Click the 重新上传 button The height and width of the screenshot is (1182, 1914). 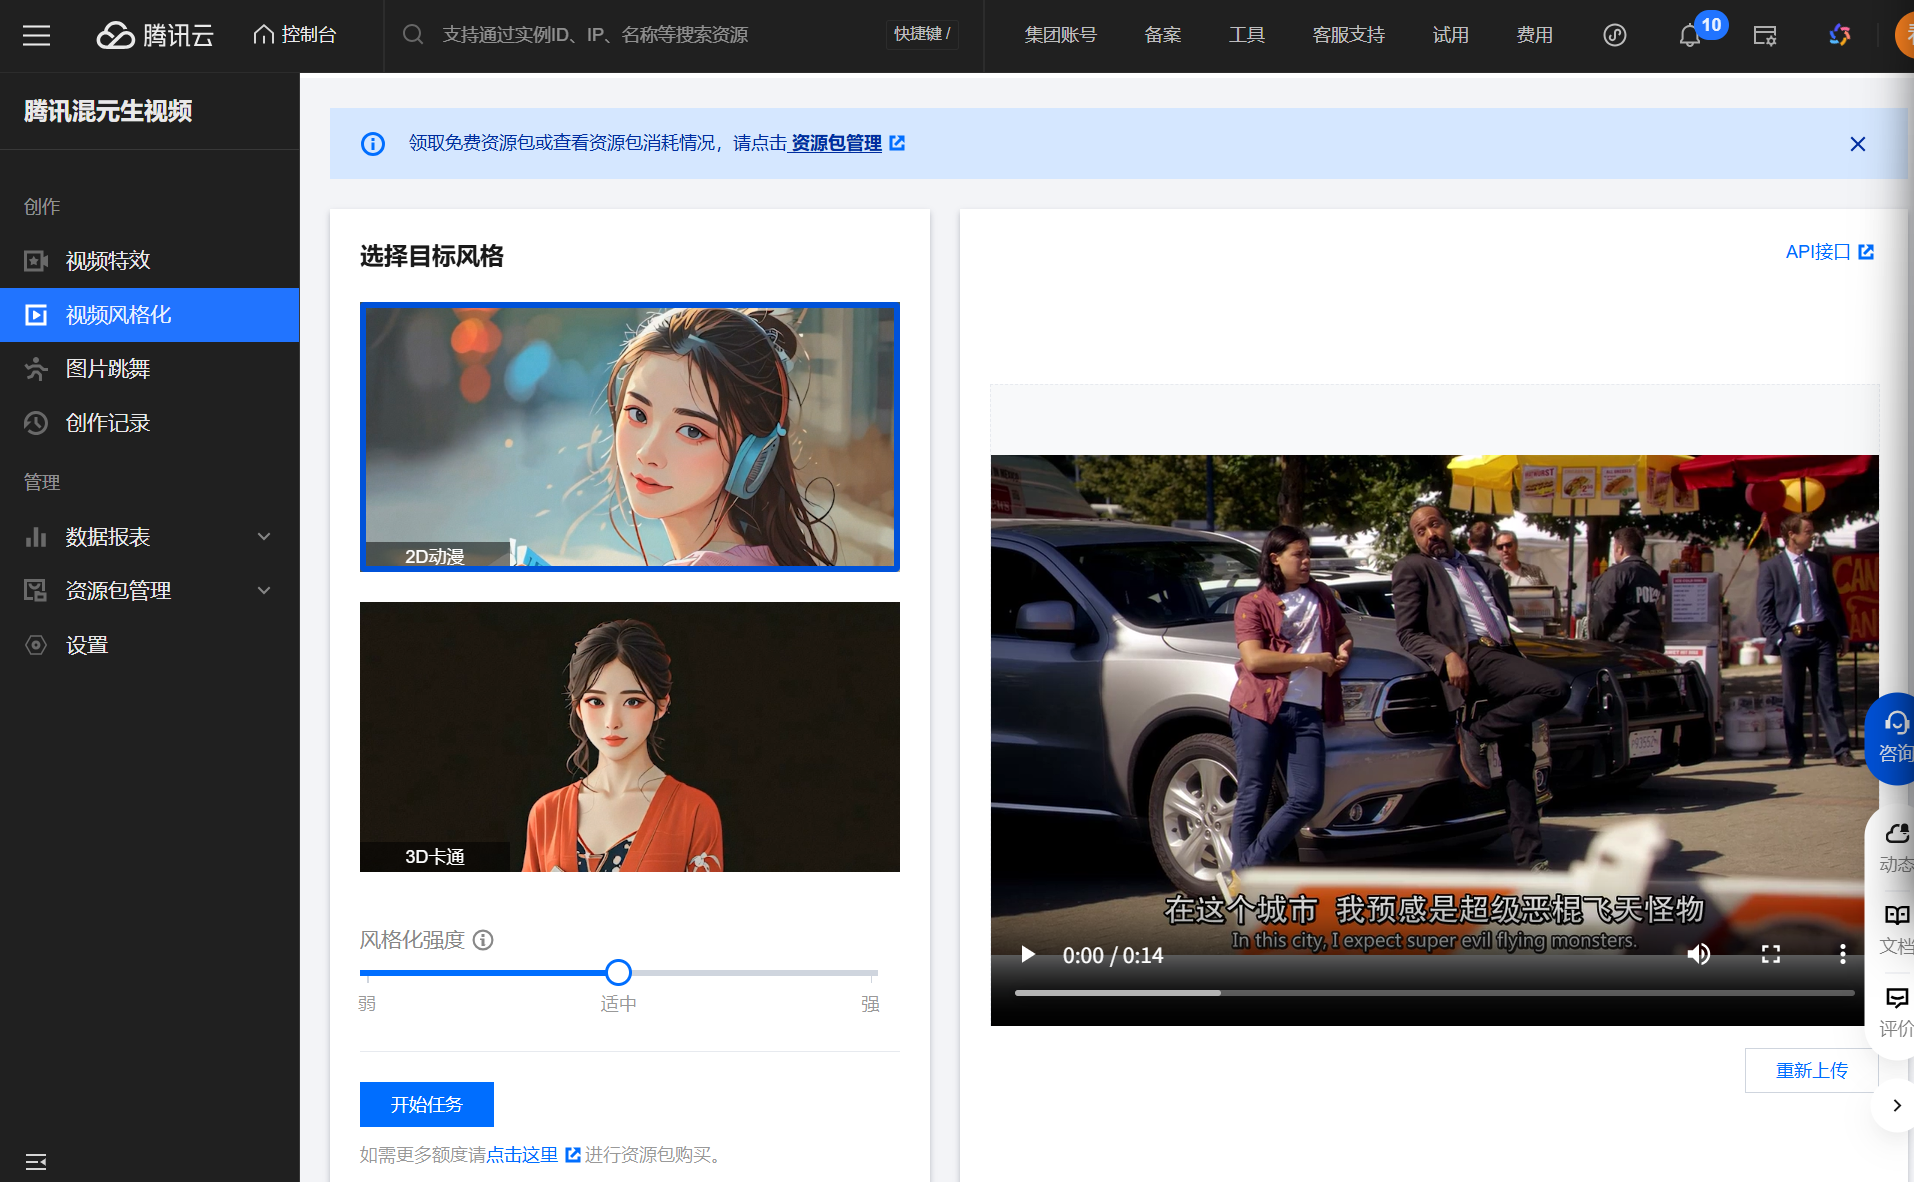click(x=1812, y=1070)
